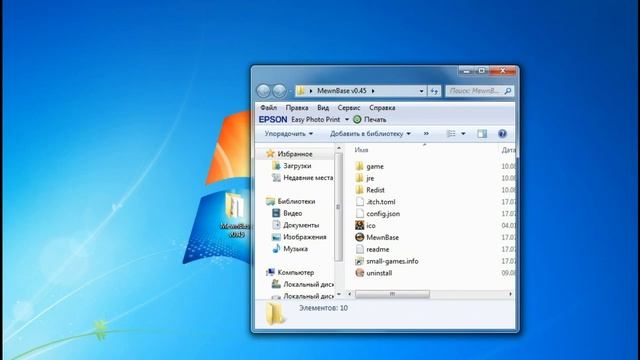Click the jre folder icon
Image resolution: width=640 pixels, height=360 pixels.
(x=359, y=178)
